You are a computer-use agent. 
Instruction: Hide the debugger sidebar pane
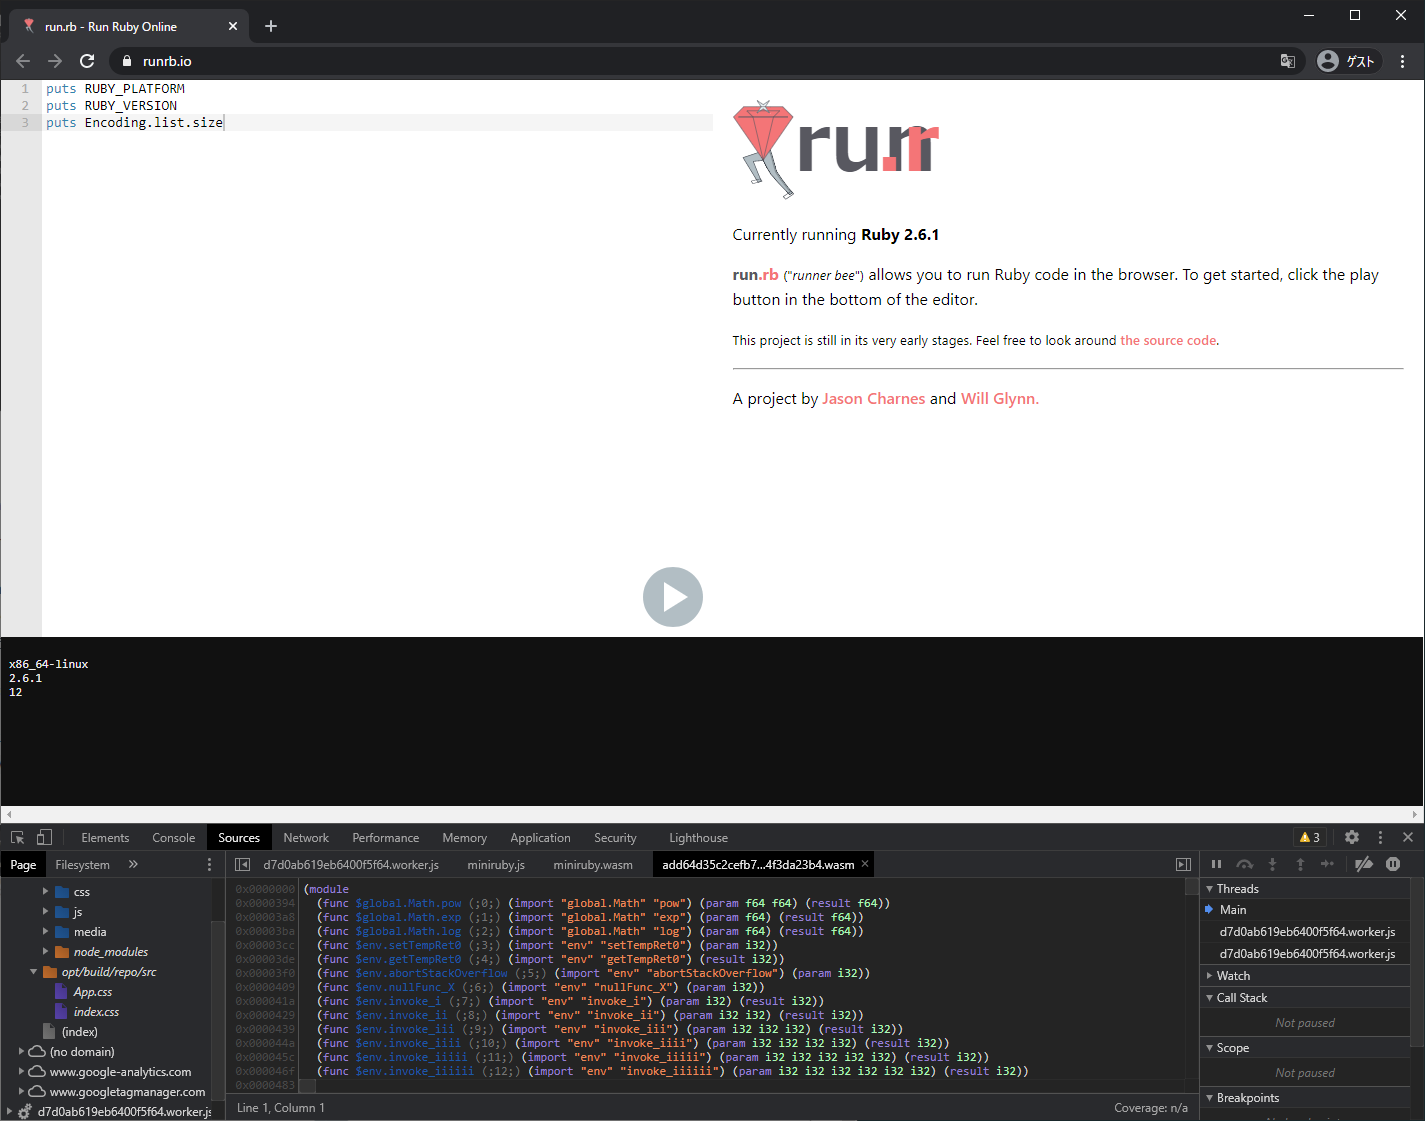[x=1183, y=865]
